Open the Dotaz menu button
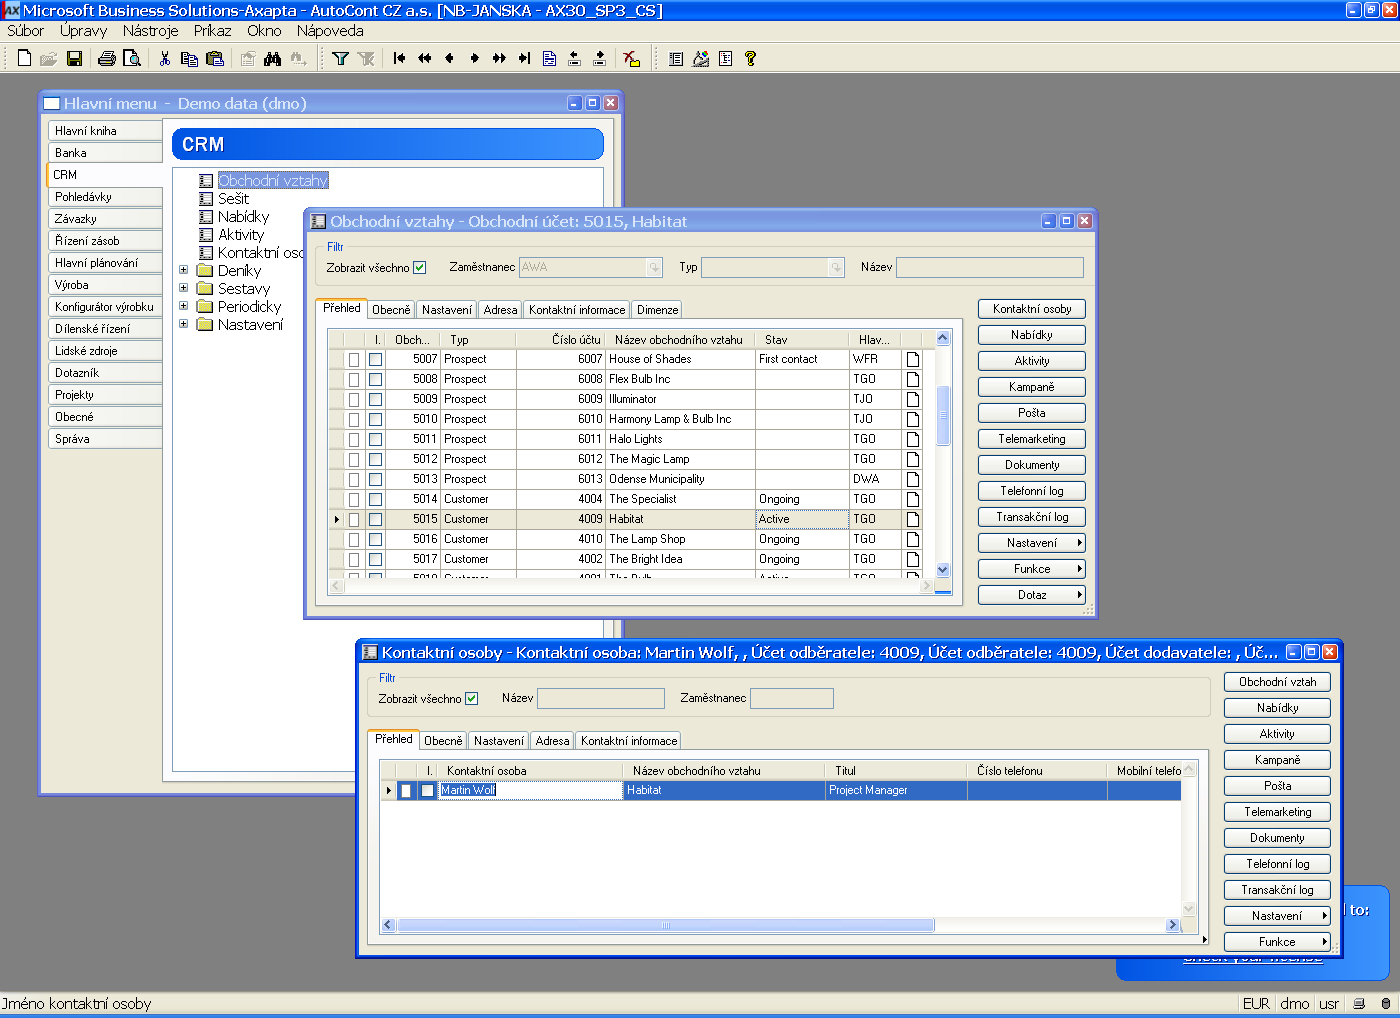 tap(1032, 595)
